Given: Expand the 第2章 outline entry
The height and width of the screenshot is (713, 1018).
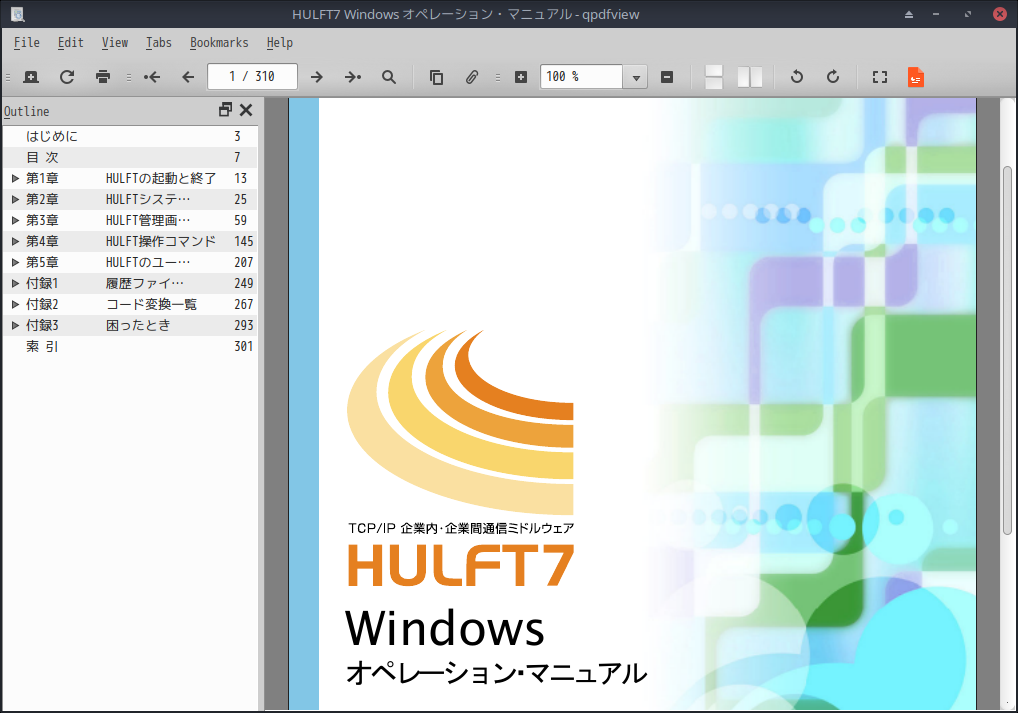Looking at the screenshot, I should tap(16, 199).
